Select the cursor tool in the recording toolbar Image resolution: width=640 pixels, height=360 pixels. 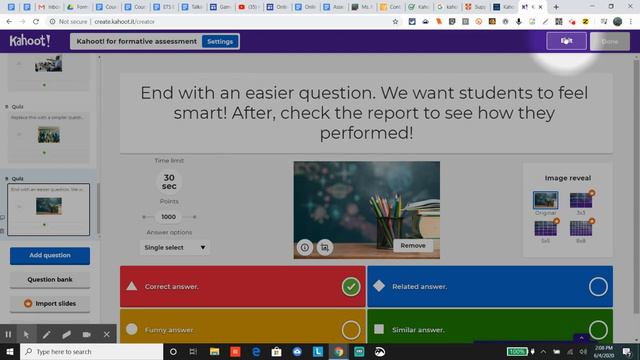tap(27, 335)
